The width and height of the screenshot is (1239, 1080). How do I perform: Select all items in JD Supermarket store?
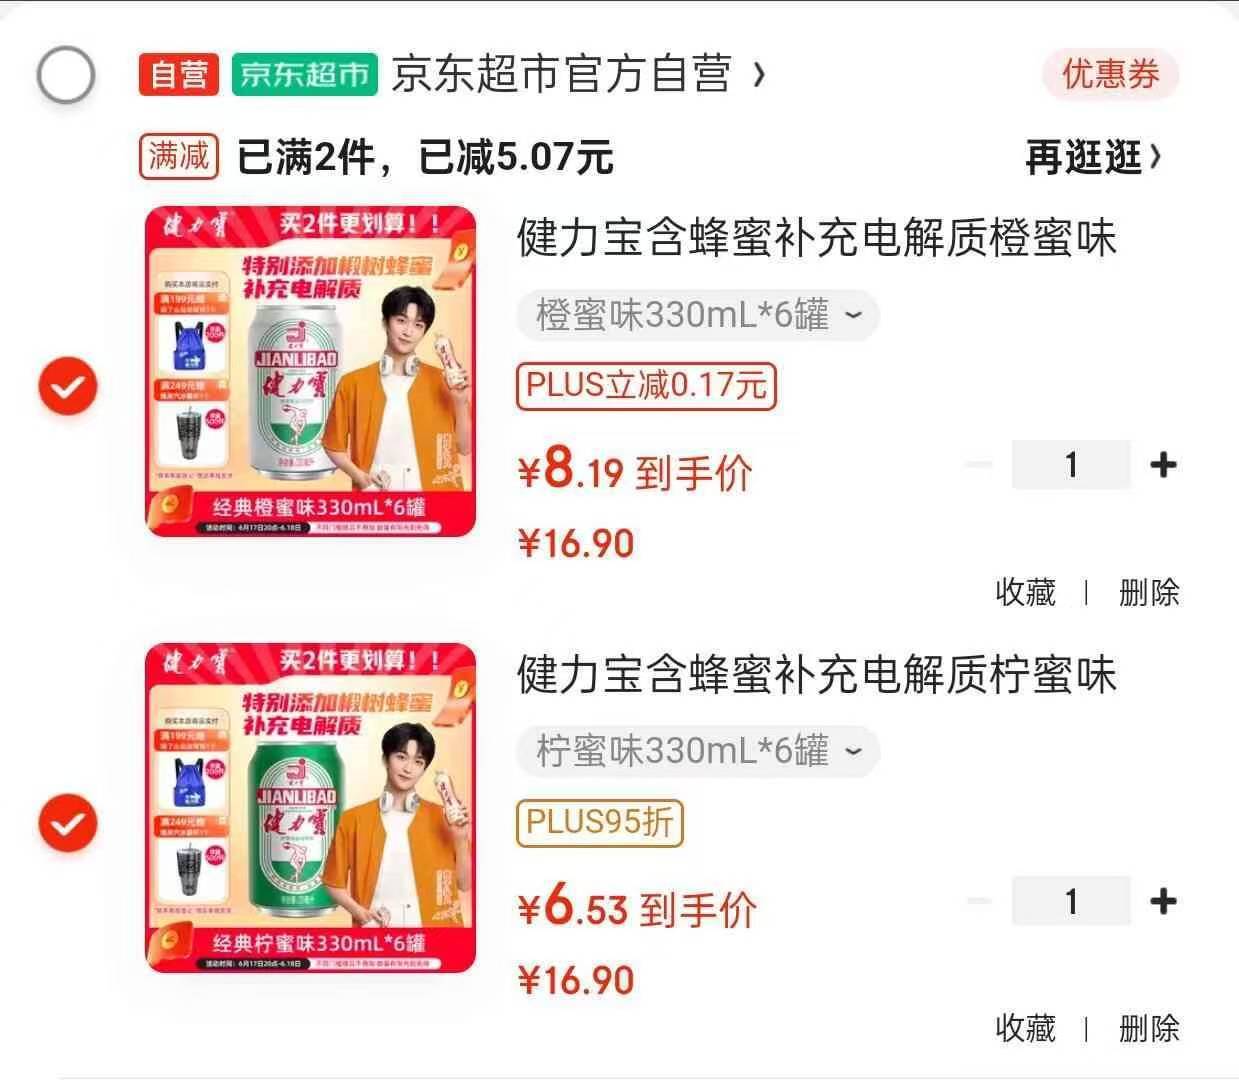(66, 76)
